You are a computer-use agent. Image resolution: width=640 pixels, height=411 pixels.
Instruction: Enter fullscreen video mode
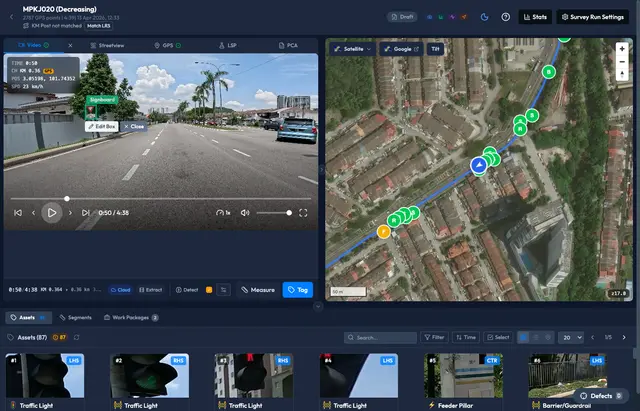click(303, 213)
